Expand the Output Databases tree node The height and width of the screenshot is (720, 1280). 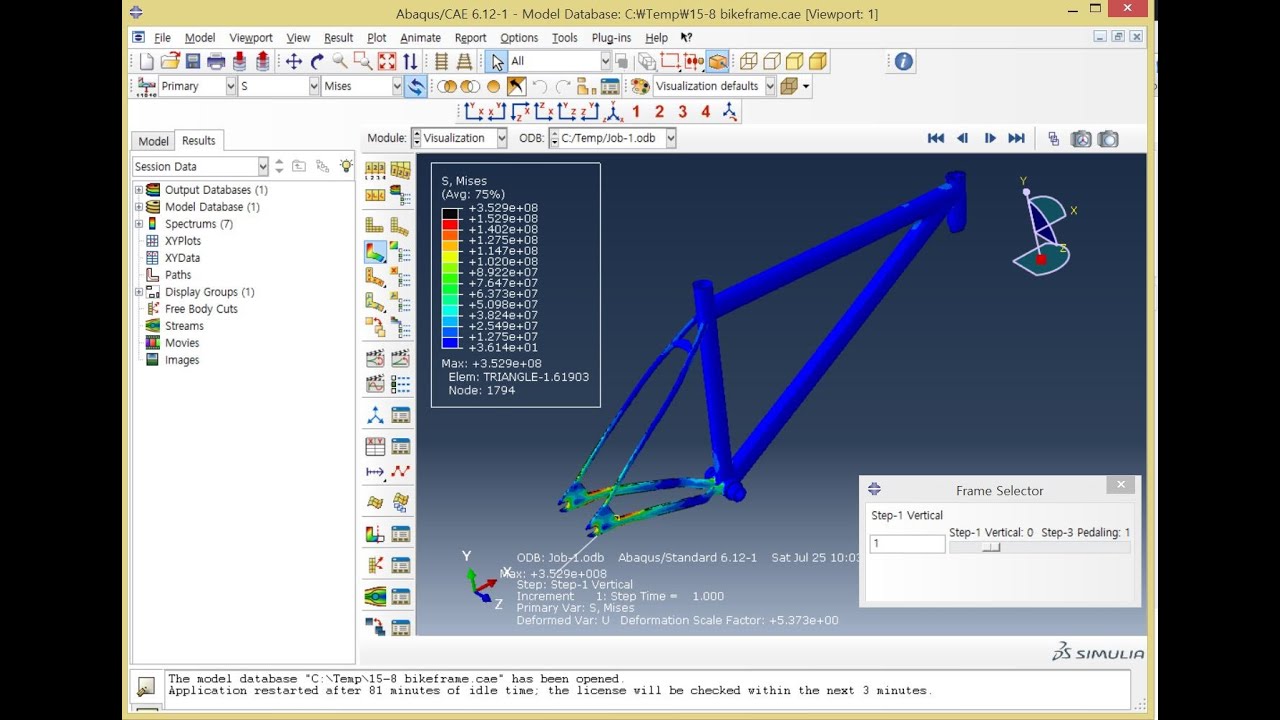tap(139, 190)
